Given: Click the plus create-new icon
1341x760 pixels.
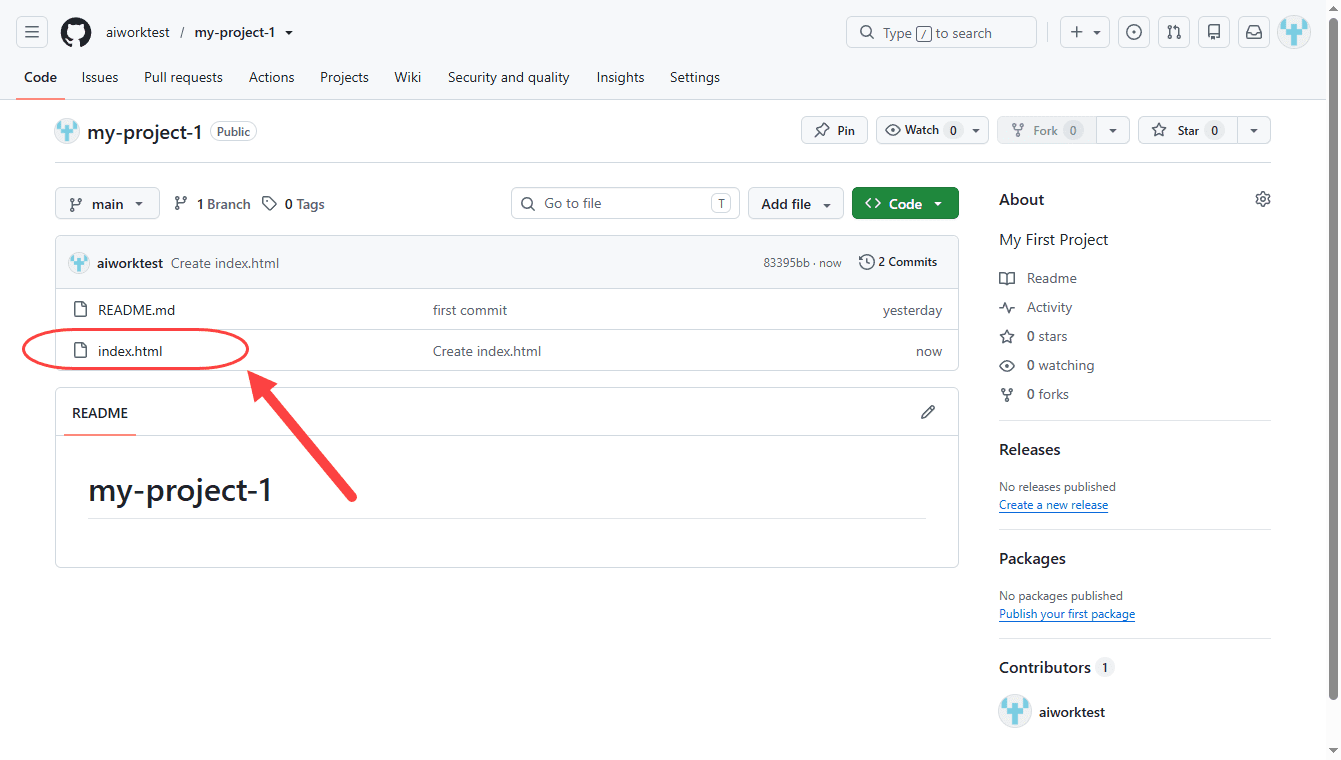Looking at the screenshot, I should (1077, 32).
